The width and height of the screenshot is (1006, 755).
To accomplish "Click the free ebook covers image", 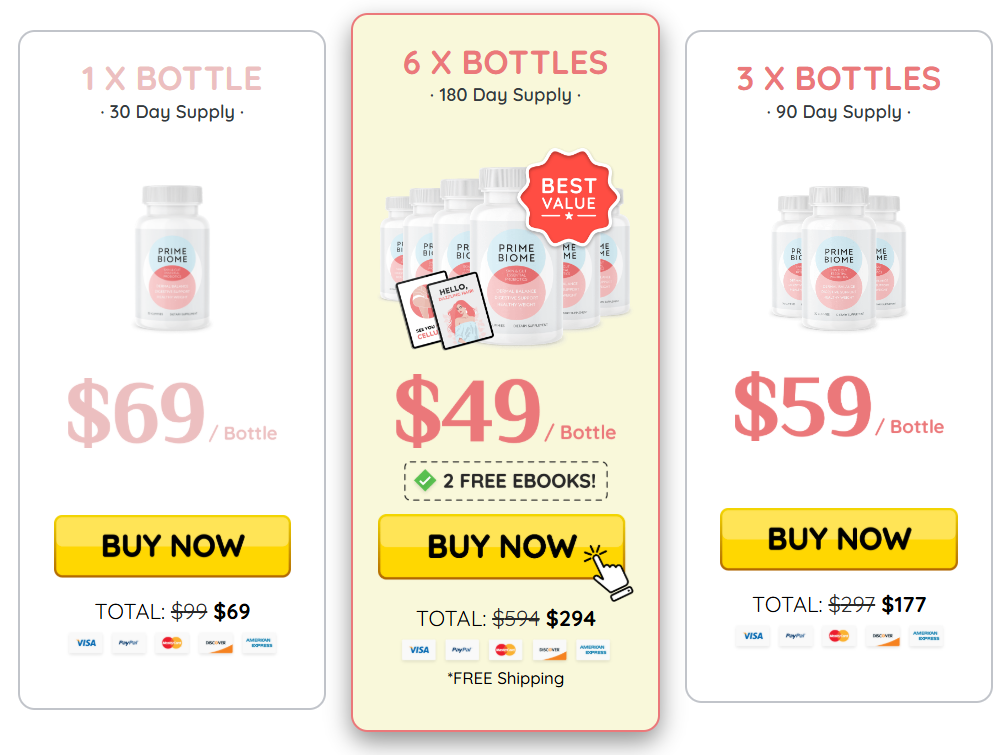I will (x=444, y=310).
